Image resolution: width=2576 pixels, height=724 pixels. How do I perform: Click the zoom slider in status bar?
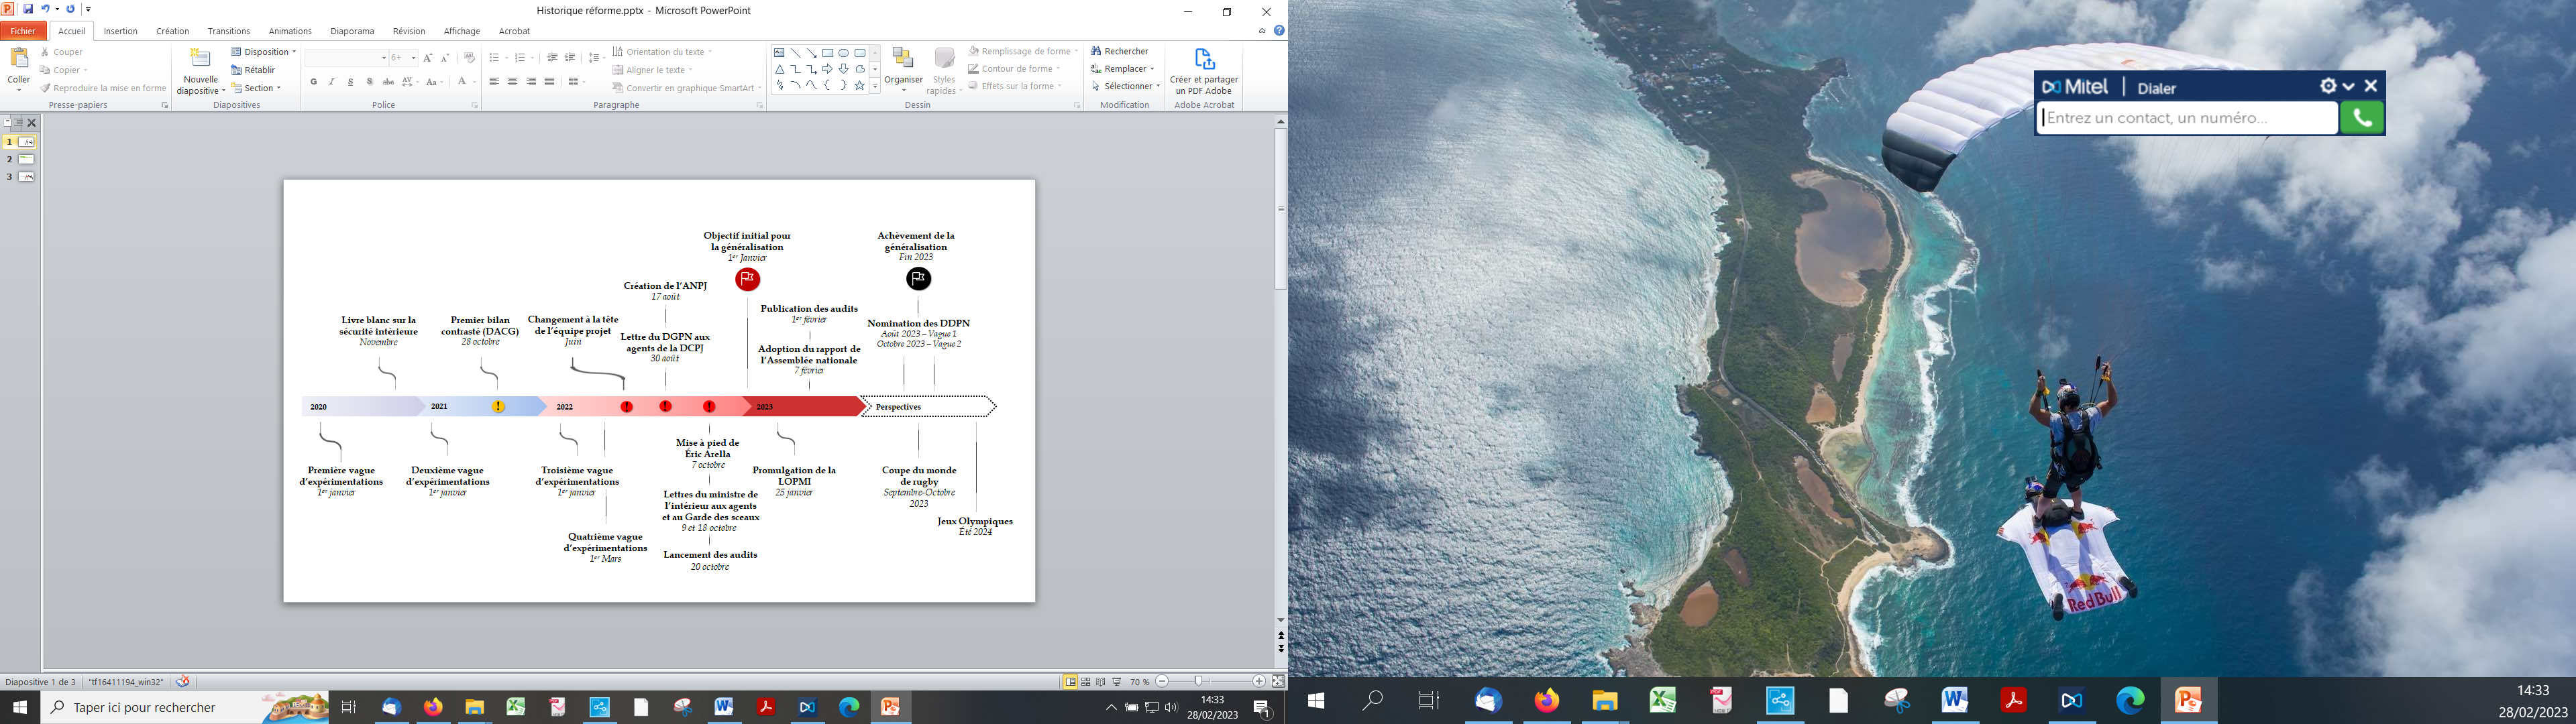coord(1198,682)
